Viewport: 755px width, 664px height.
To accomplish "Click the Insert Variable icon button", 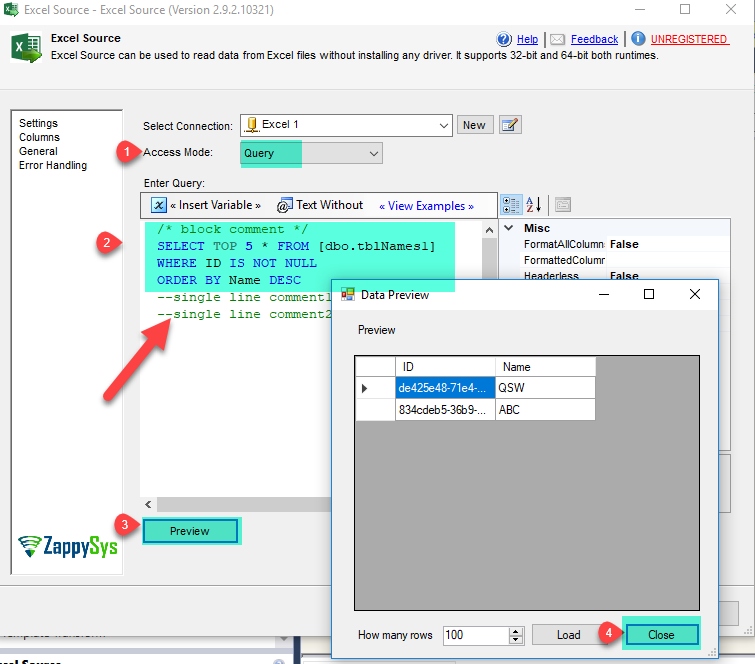I will pyautogui.click(x=159, y=205).
